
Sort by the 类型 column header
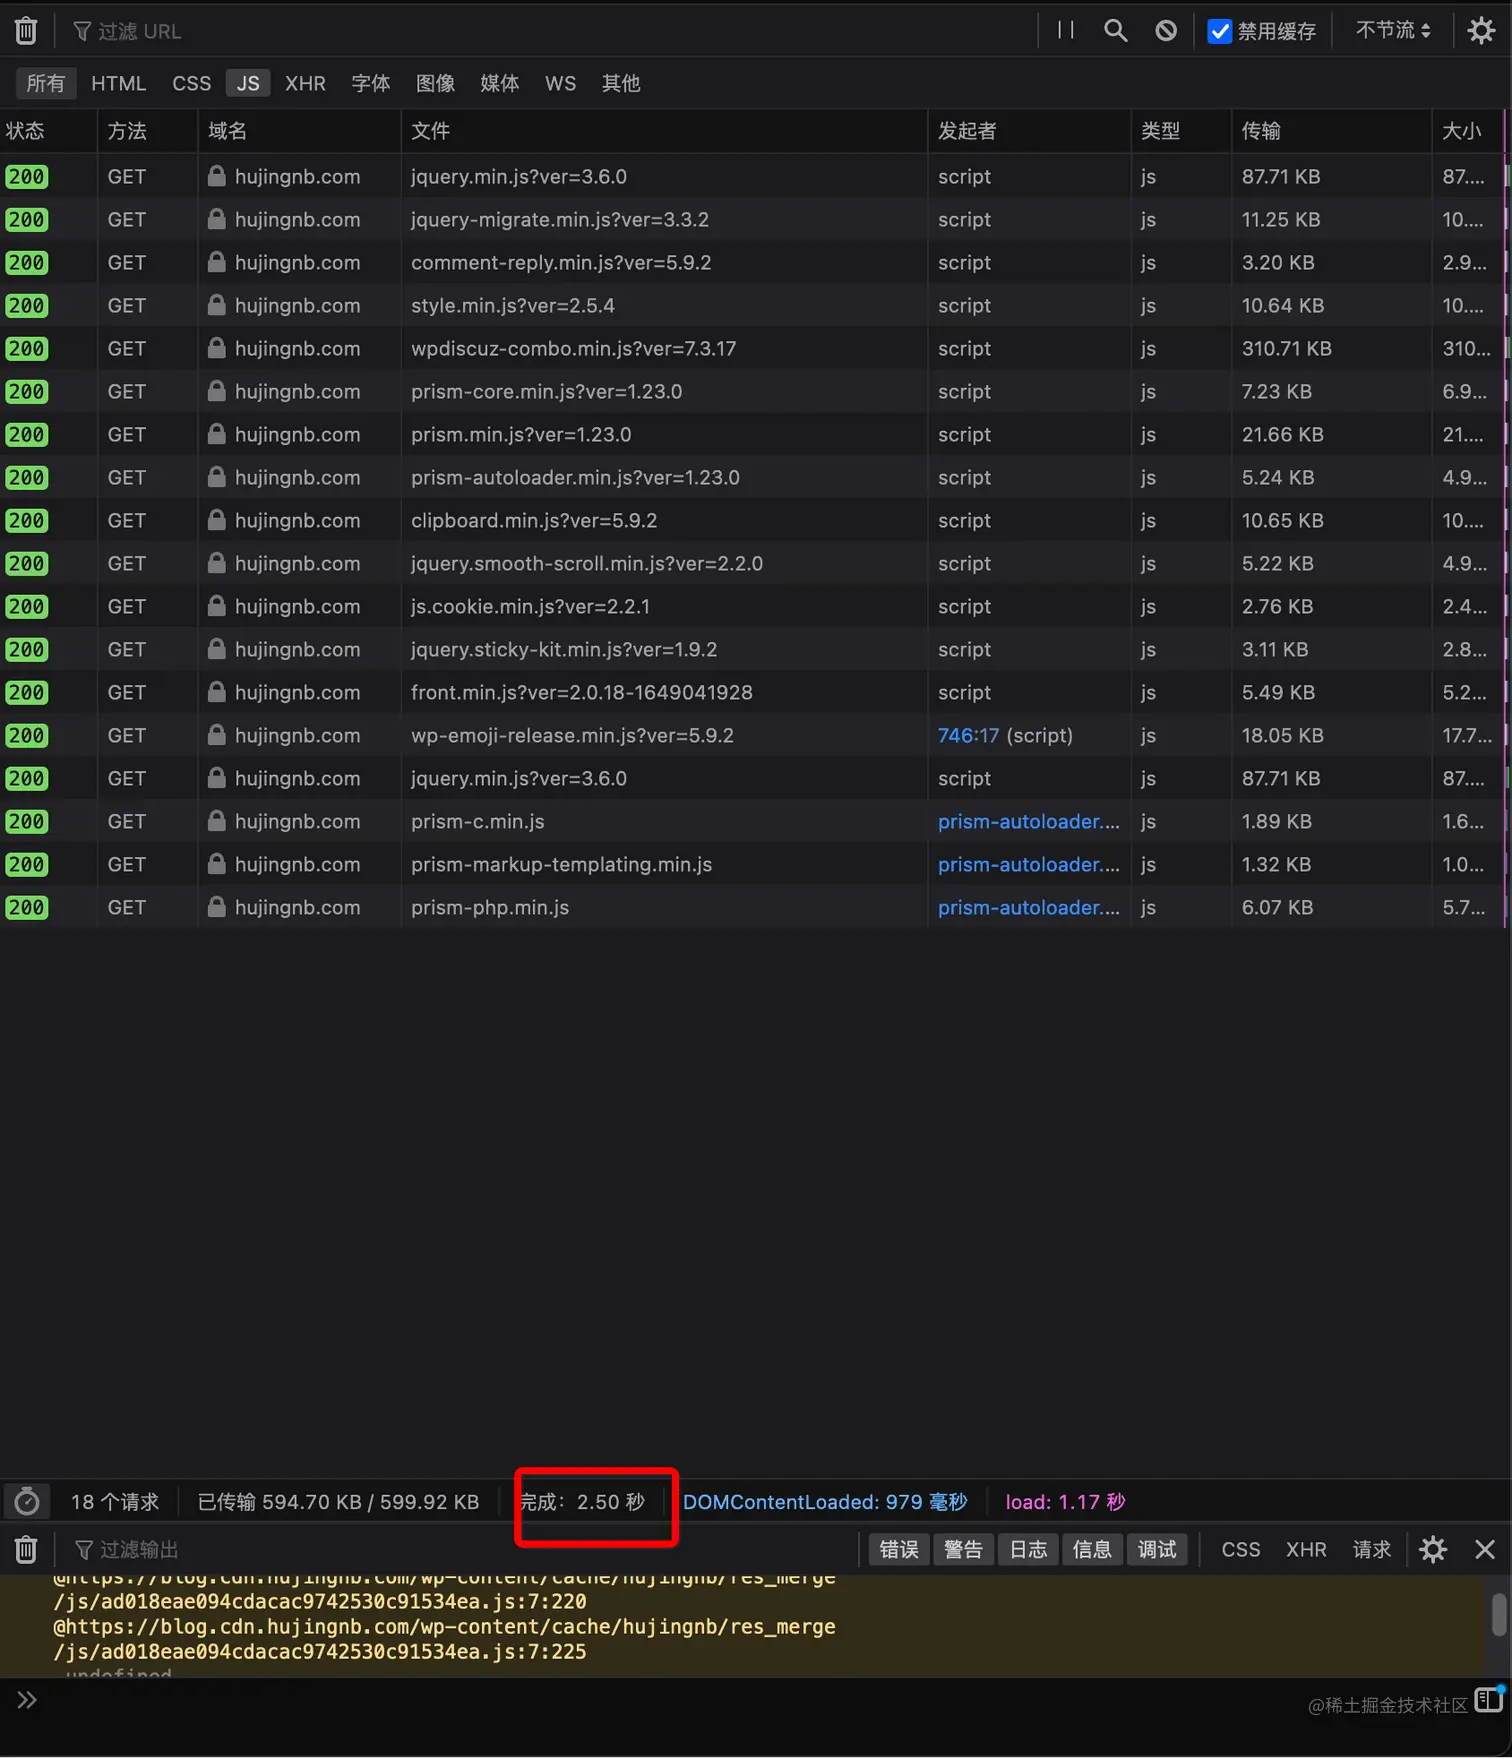[1181, 131]
